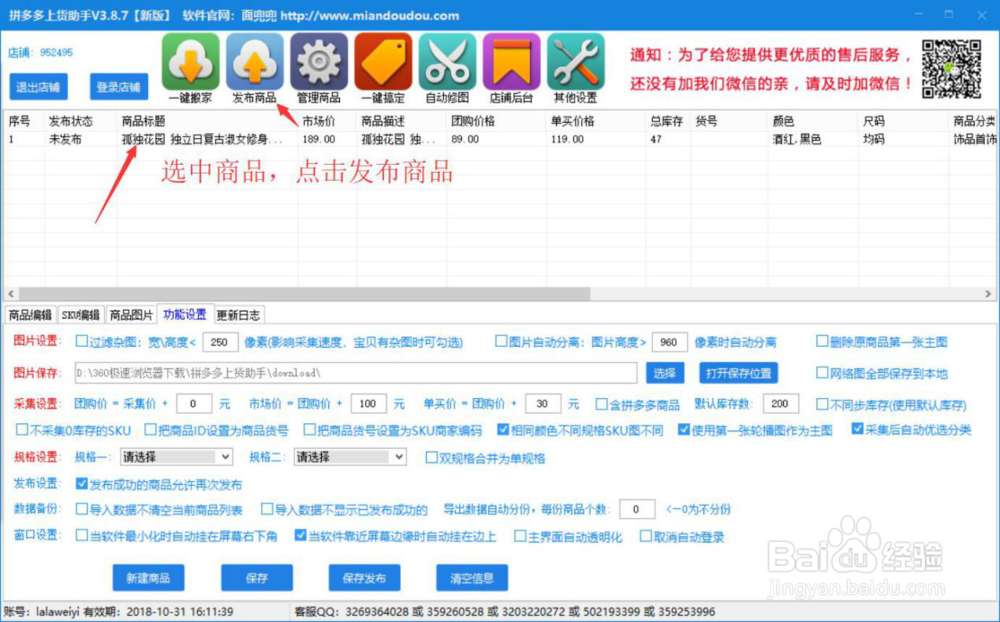Click the 图片高度 field showing 960
This screenshot has width=1000, height=622.
click(669, 343)
